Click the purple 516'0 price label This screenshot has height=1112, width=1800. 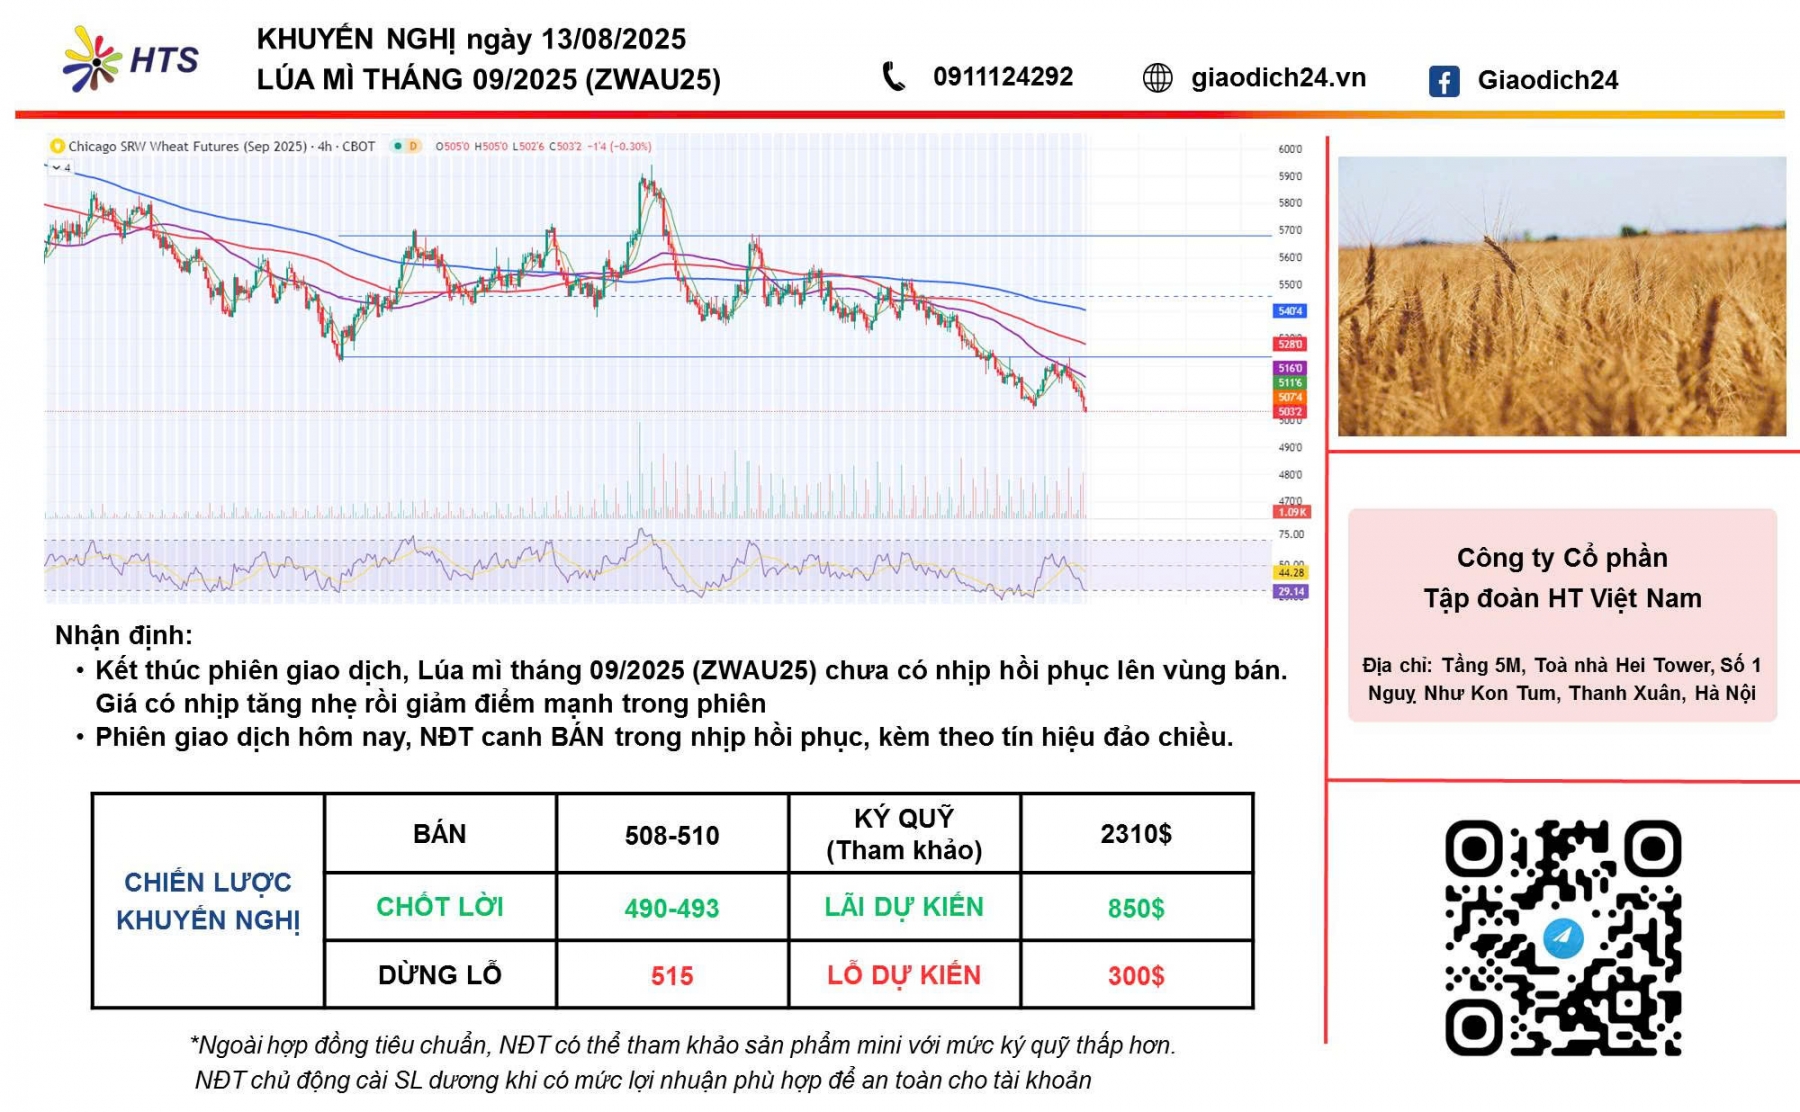coord(1290,369)
